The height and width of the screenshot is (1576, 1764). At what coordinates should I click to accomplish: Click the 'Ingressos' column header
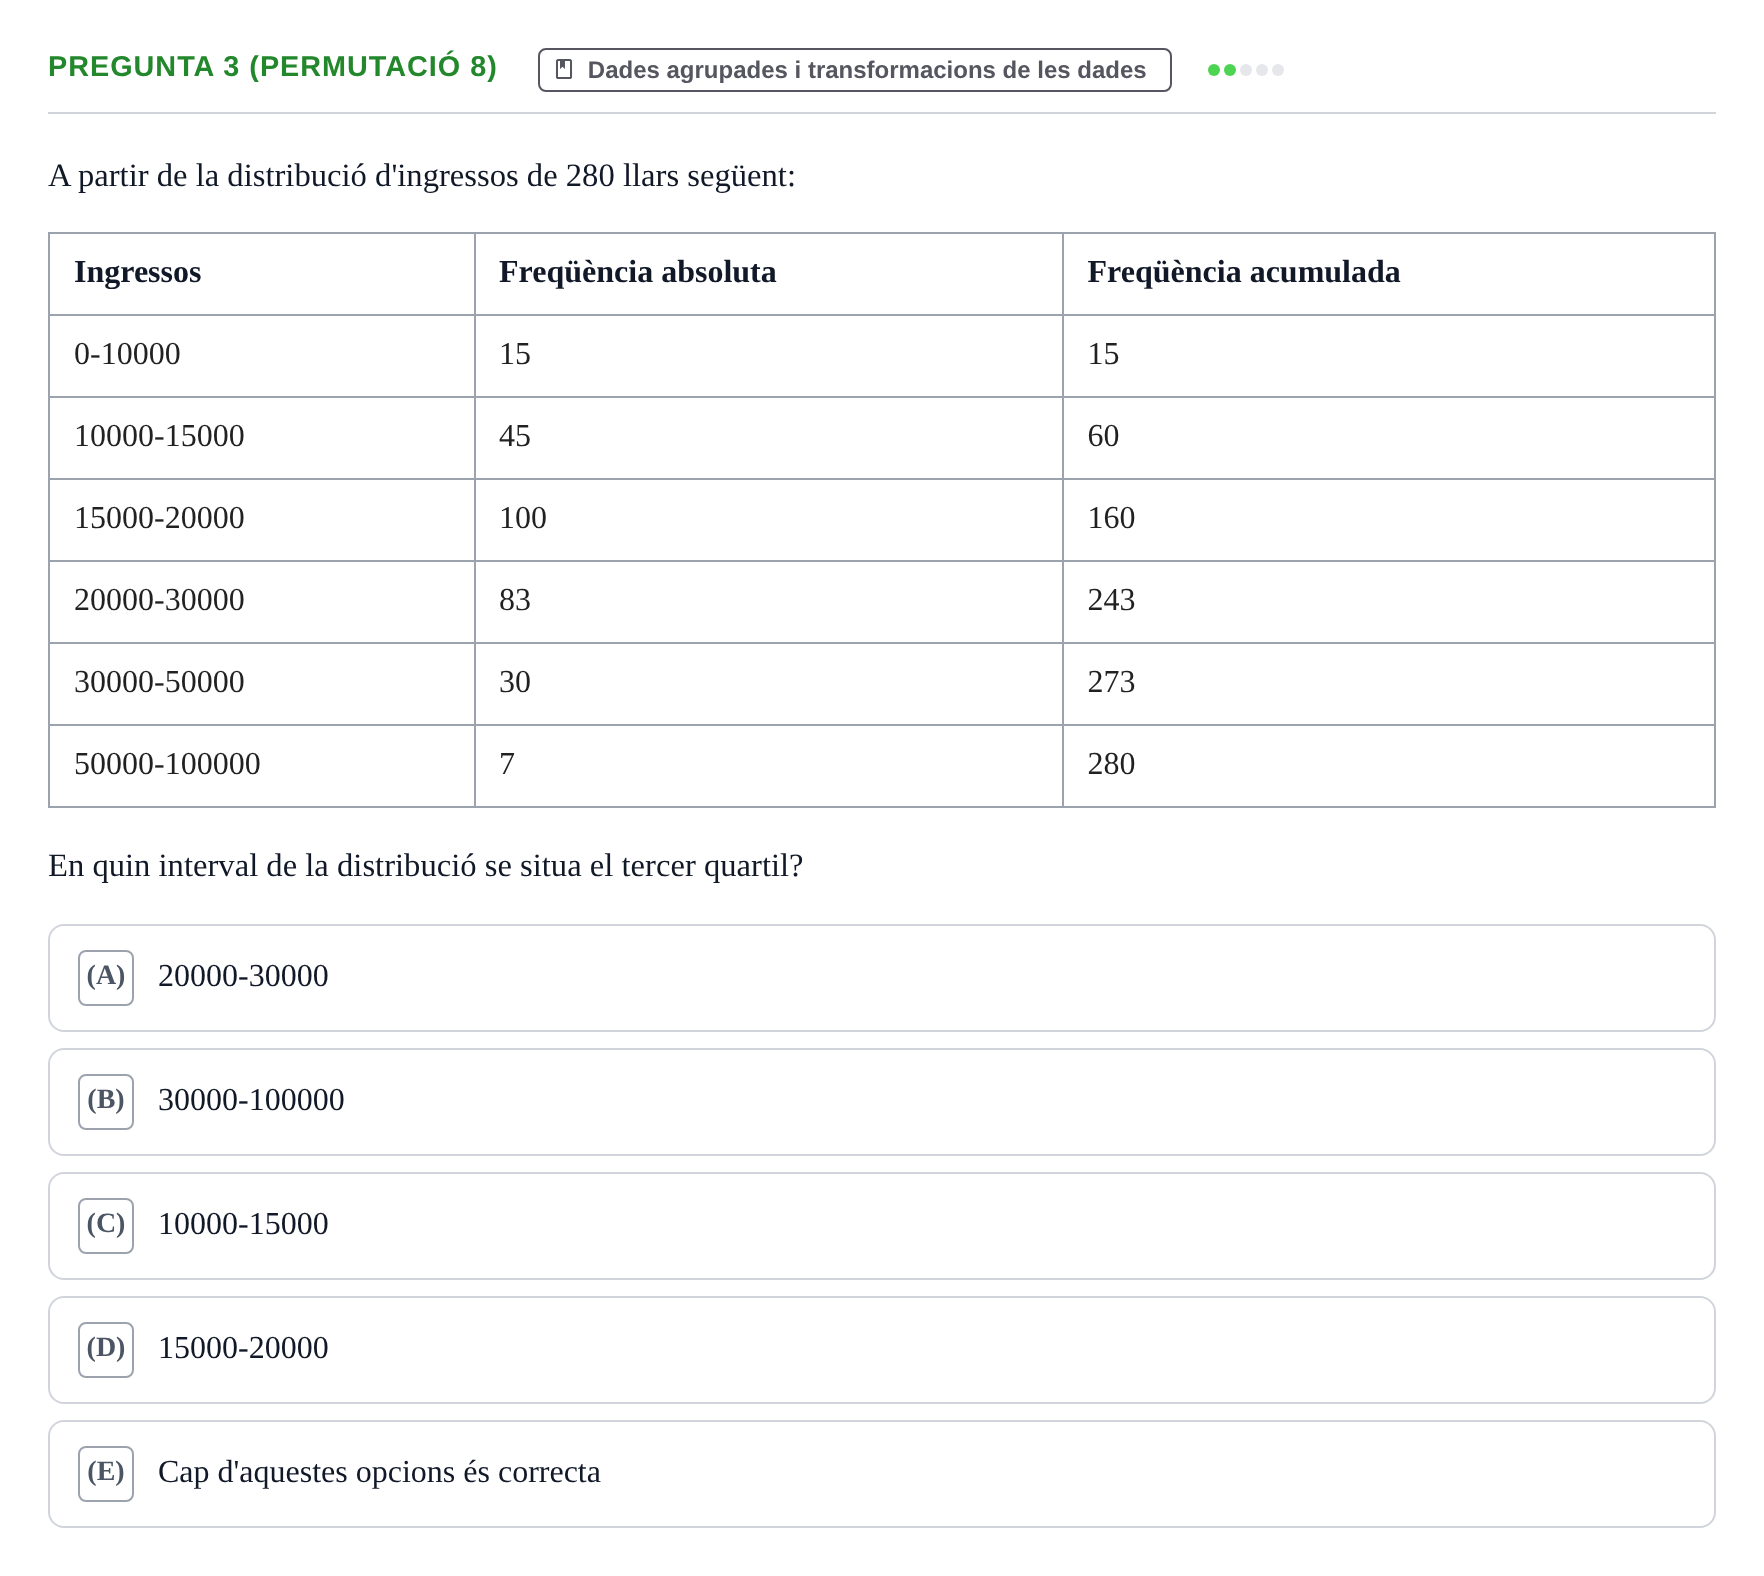pyautogui.click(x=262, y=274)
